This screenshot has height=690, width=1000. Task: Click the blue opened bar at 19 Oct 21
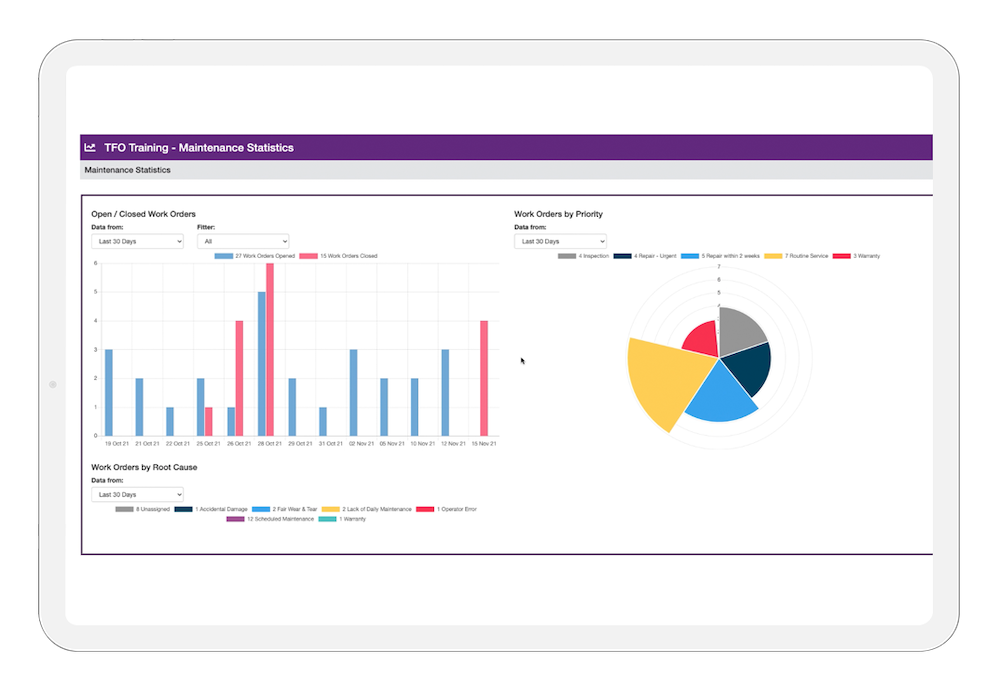tap(108, 392)
